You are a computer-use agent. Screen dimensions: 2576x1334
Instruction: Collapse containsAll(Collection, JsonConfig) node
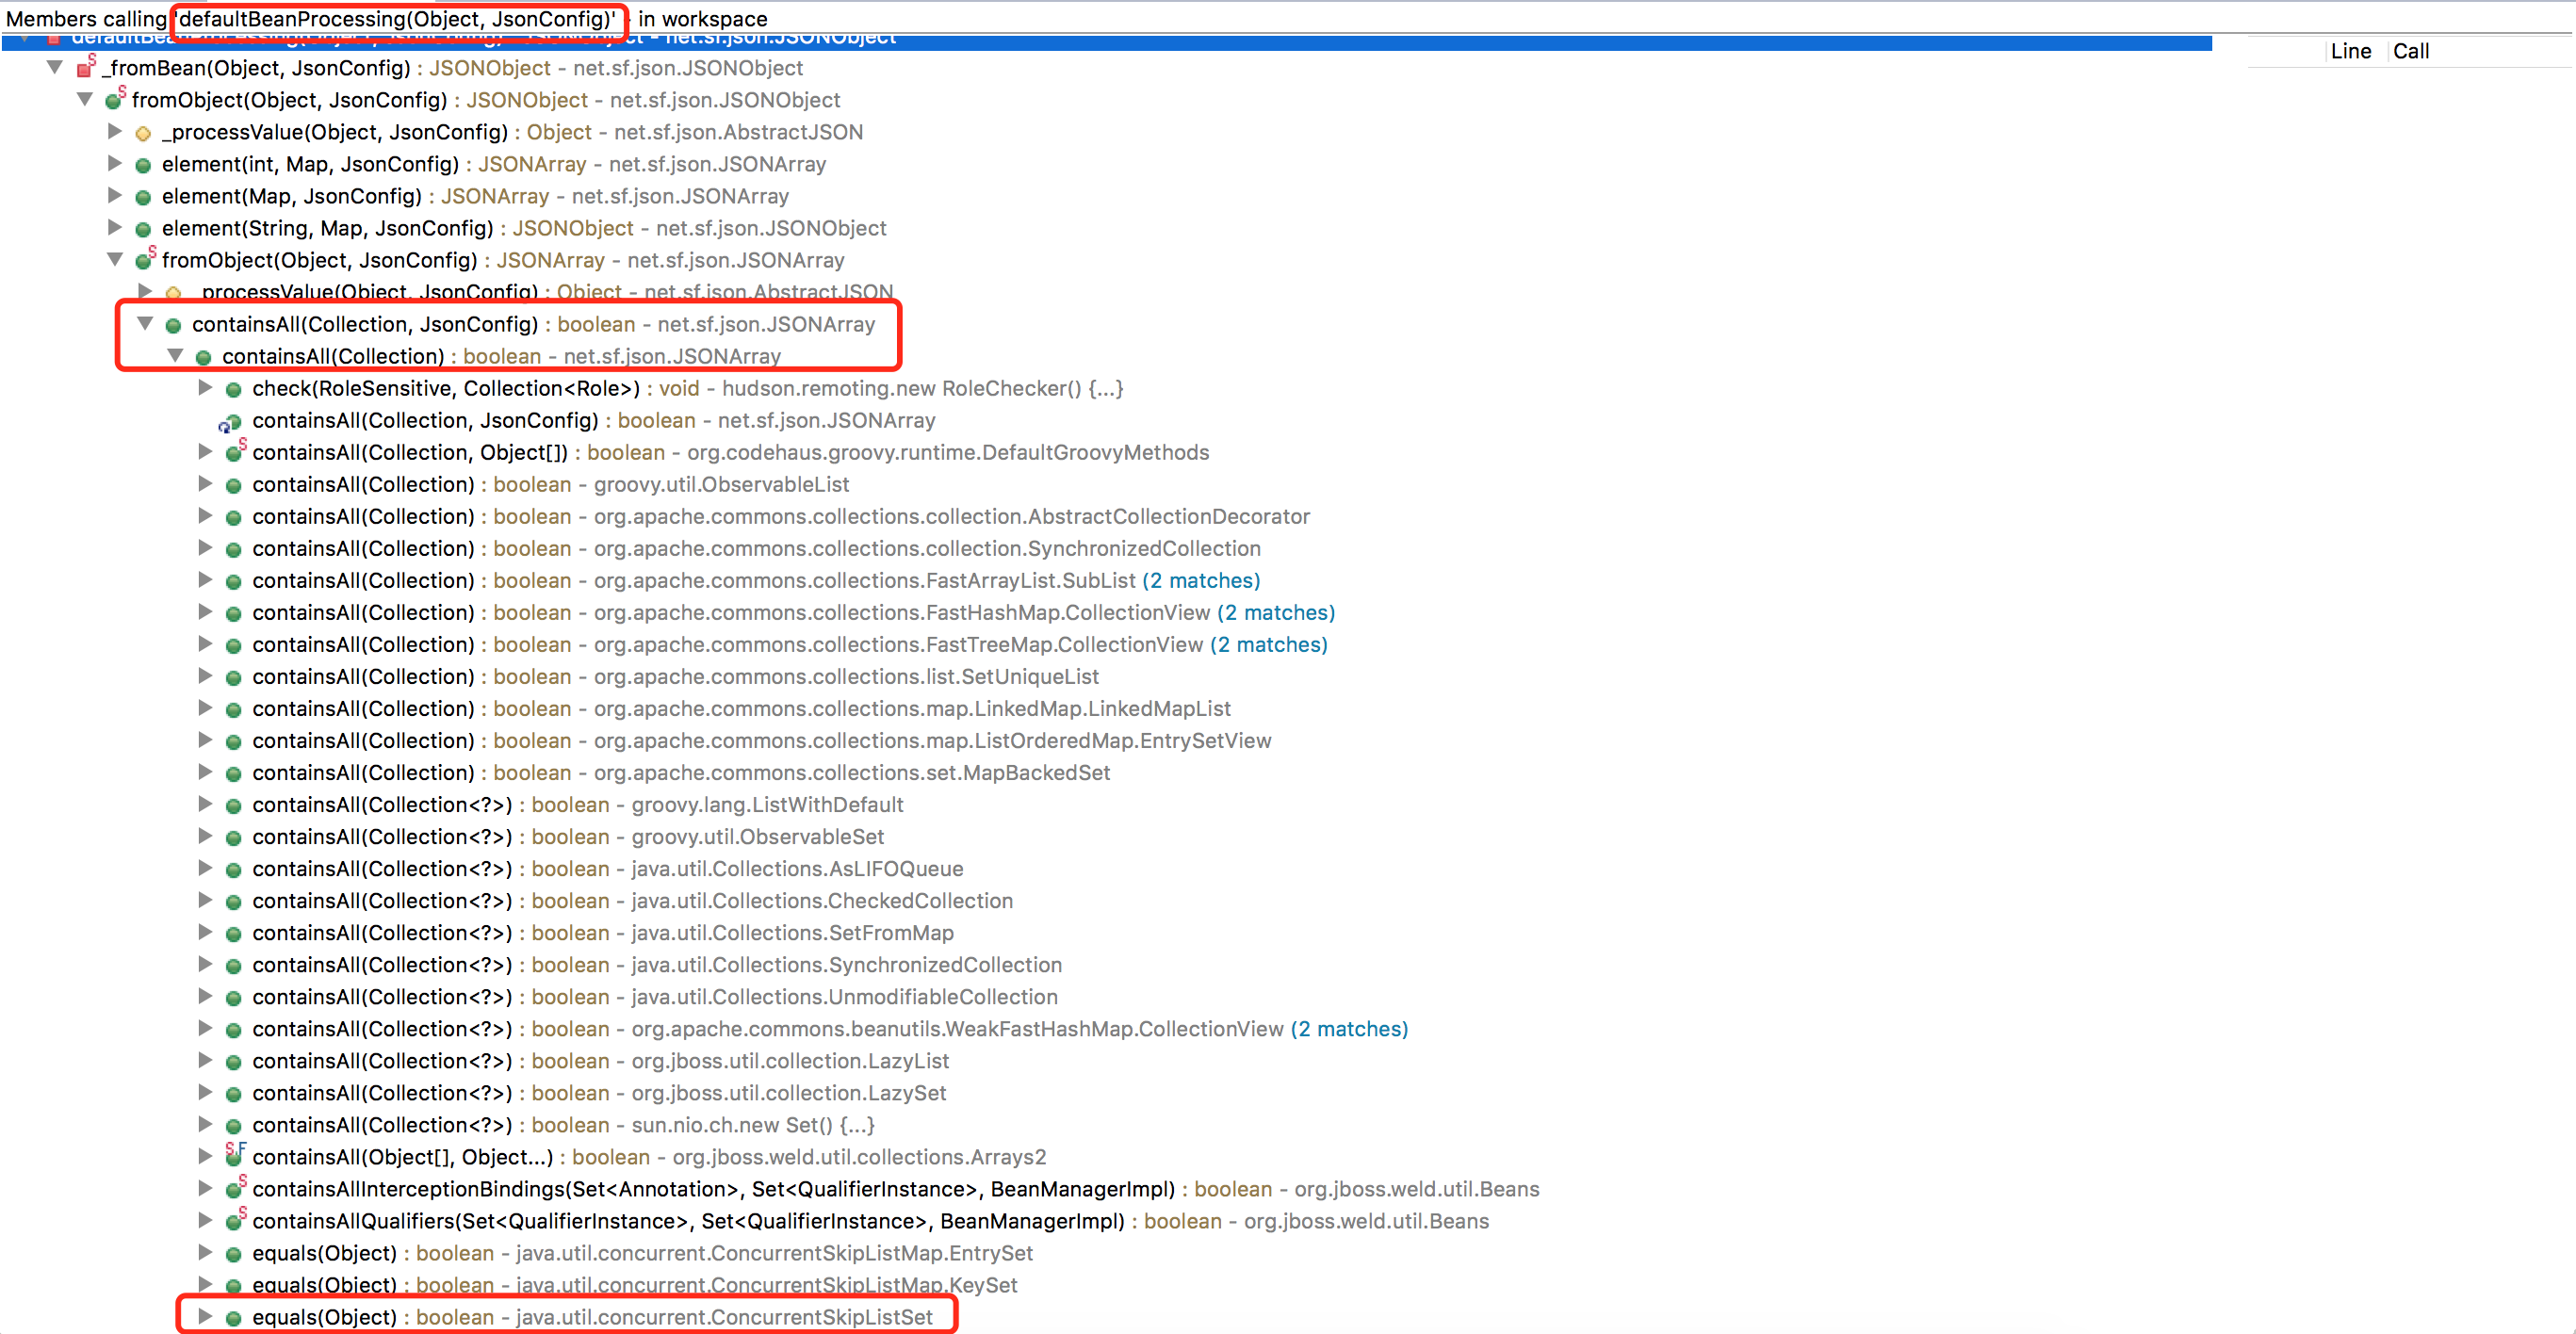click(x=145, y=324)
